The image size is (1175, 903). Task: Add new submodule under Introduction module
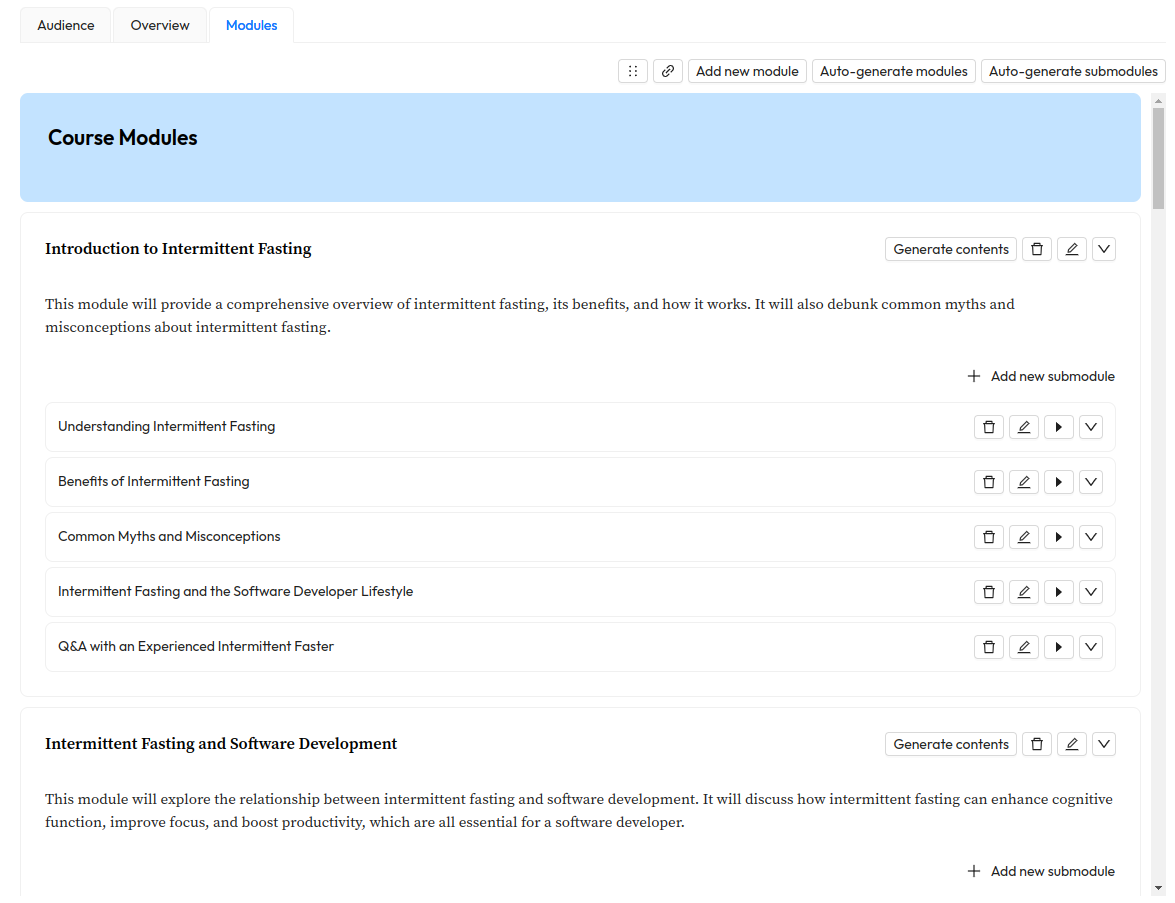(x=1041, y=376)
